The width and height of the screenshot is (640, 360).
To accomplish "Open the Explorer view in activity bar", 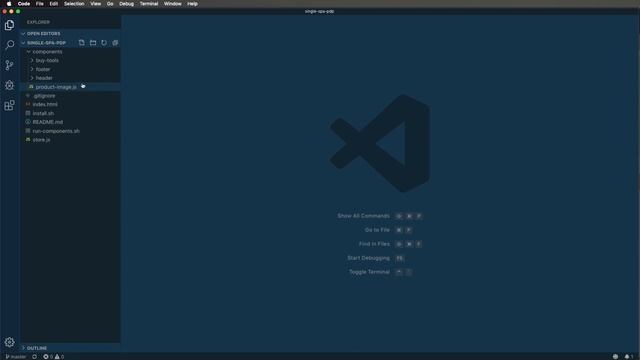I will pyautogui.click(x=9, y=25).
